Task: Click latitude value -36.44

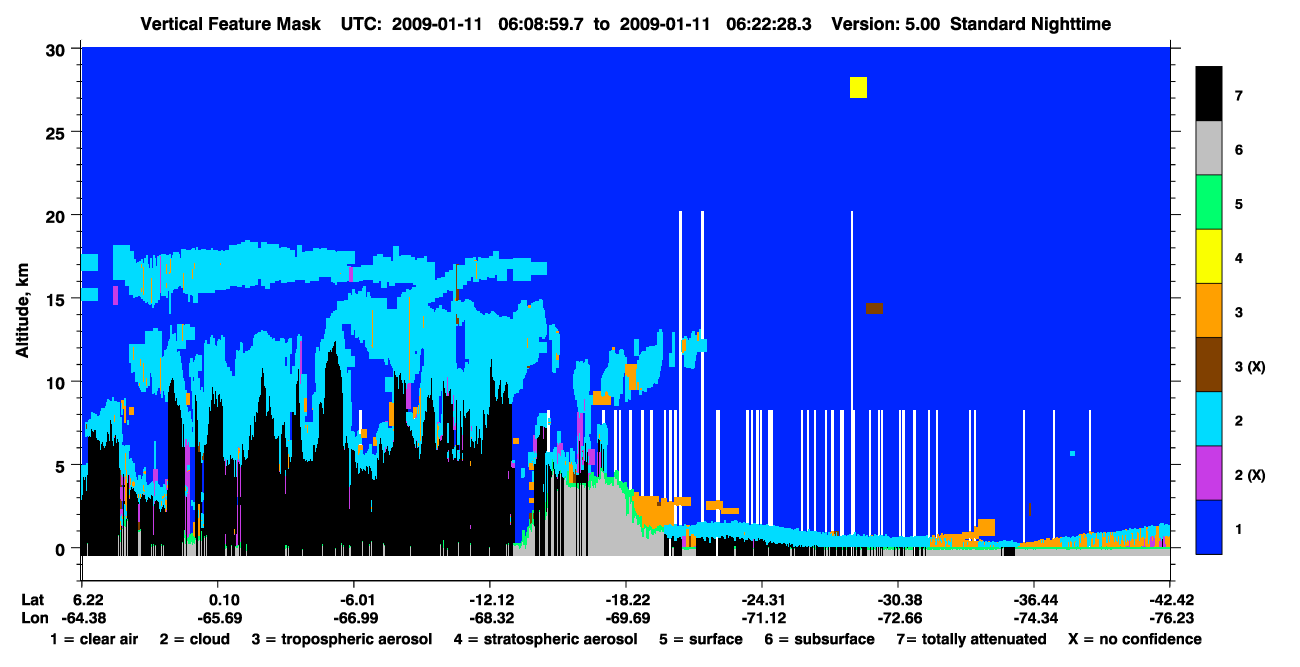Action: (1034, 600)
